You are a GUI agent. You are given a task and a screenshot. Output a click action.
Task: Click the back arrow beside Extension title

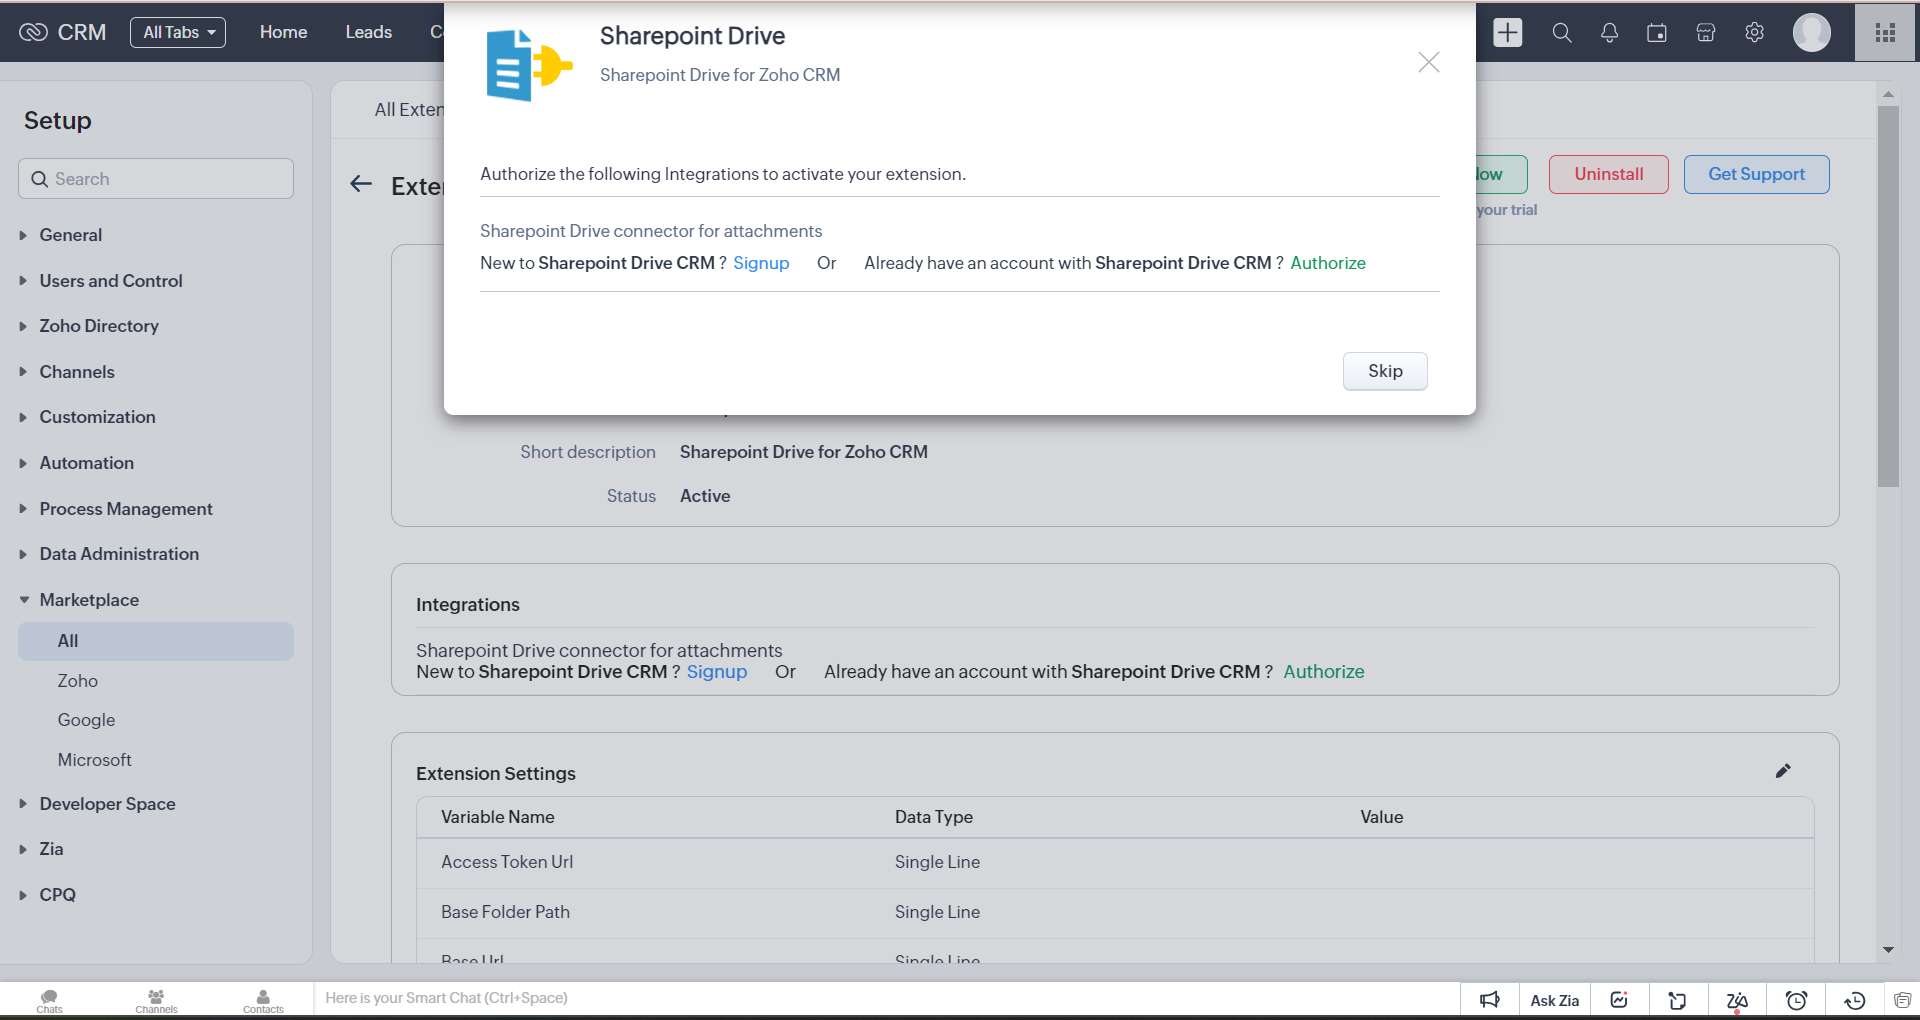(x=361, y=184)
